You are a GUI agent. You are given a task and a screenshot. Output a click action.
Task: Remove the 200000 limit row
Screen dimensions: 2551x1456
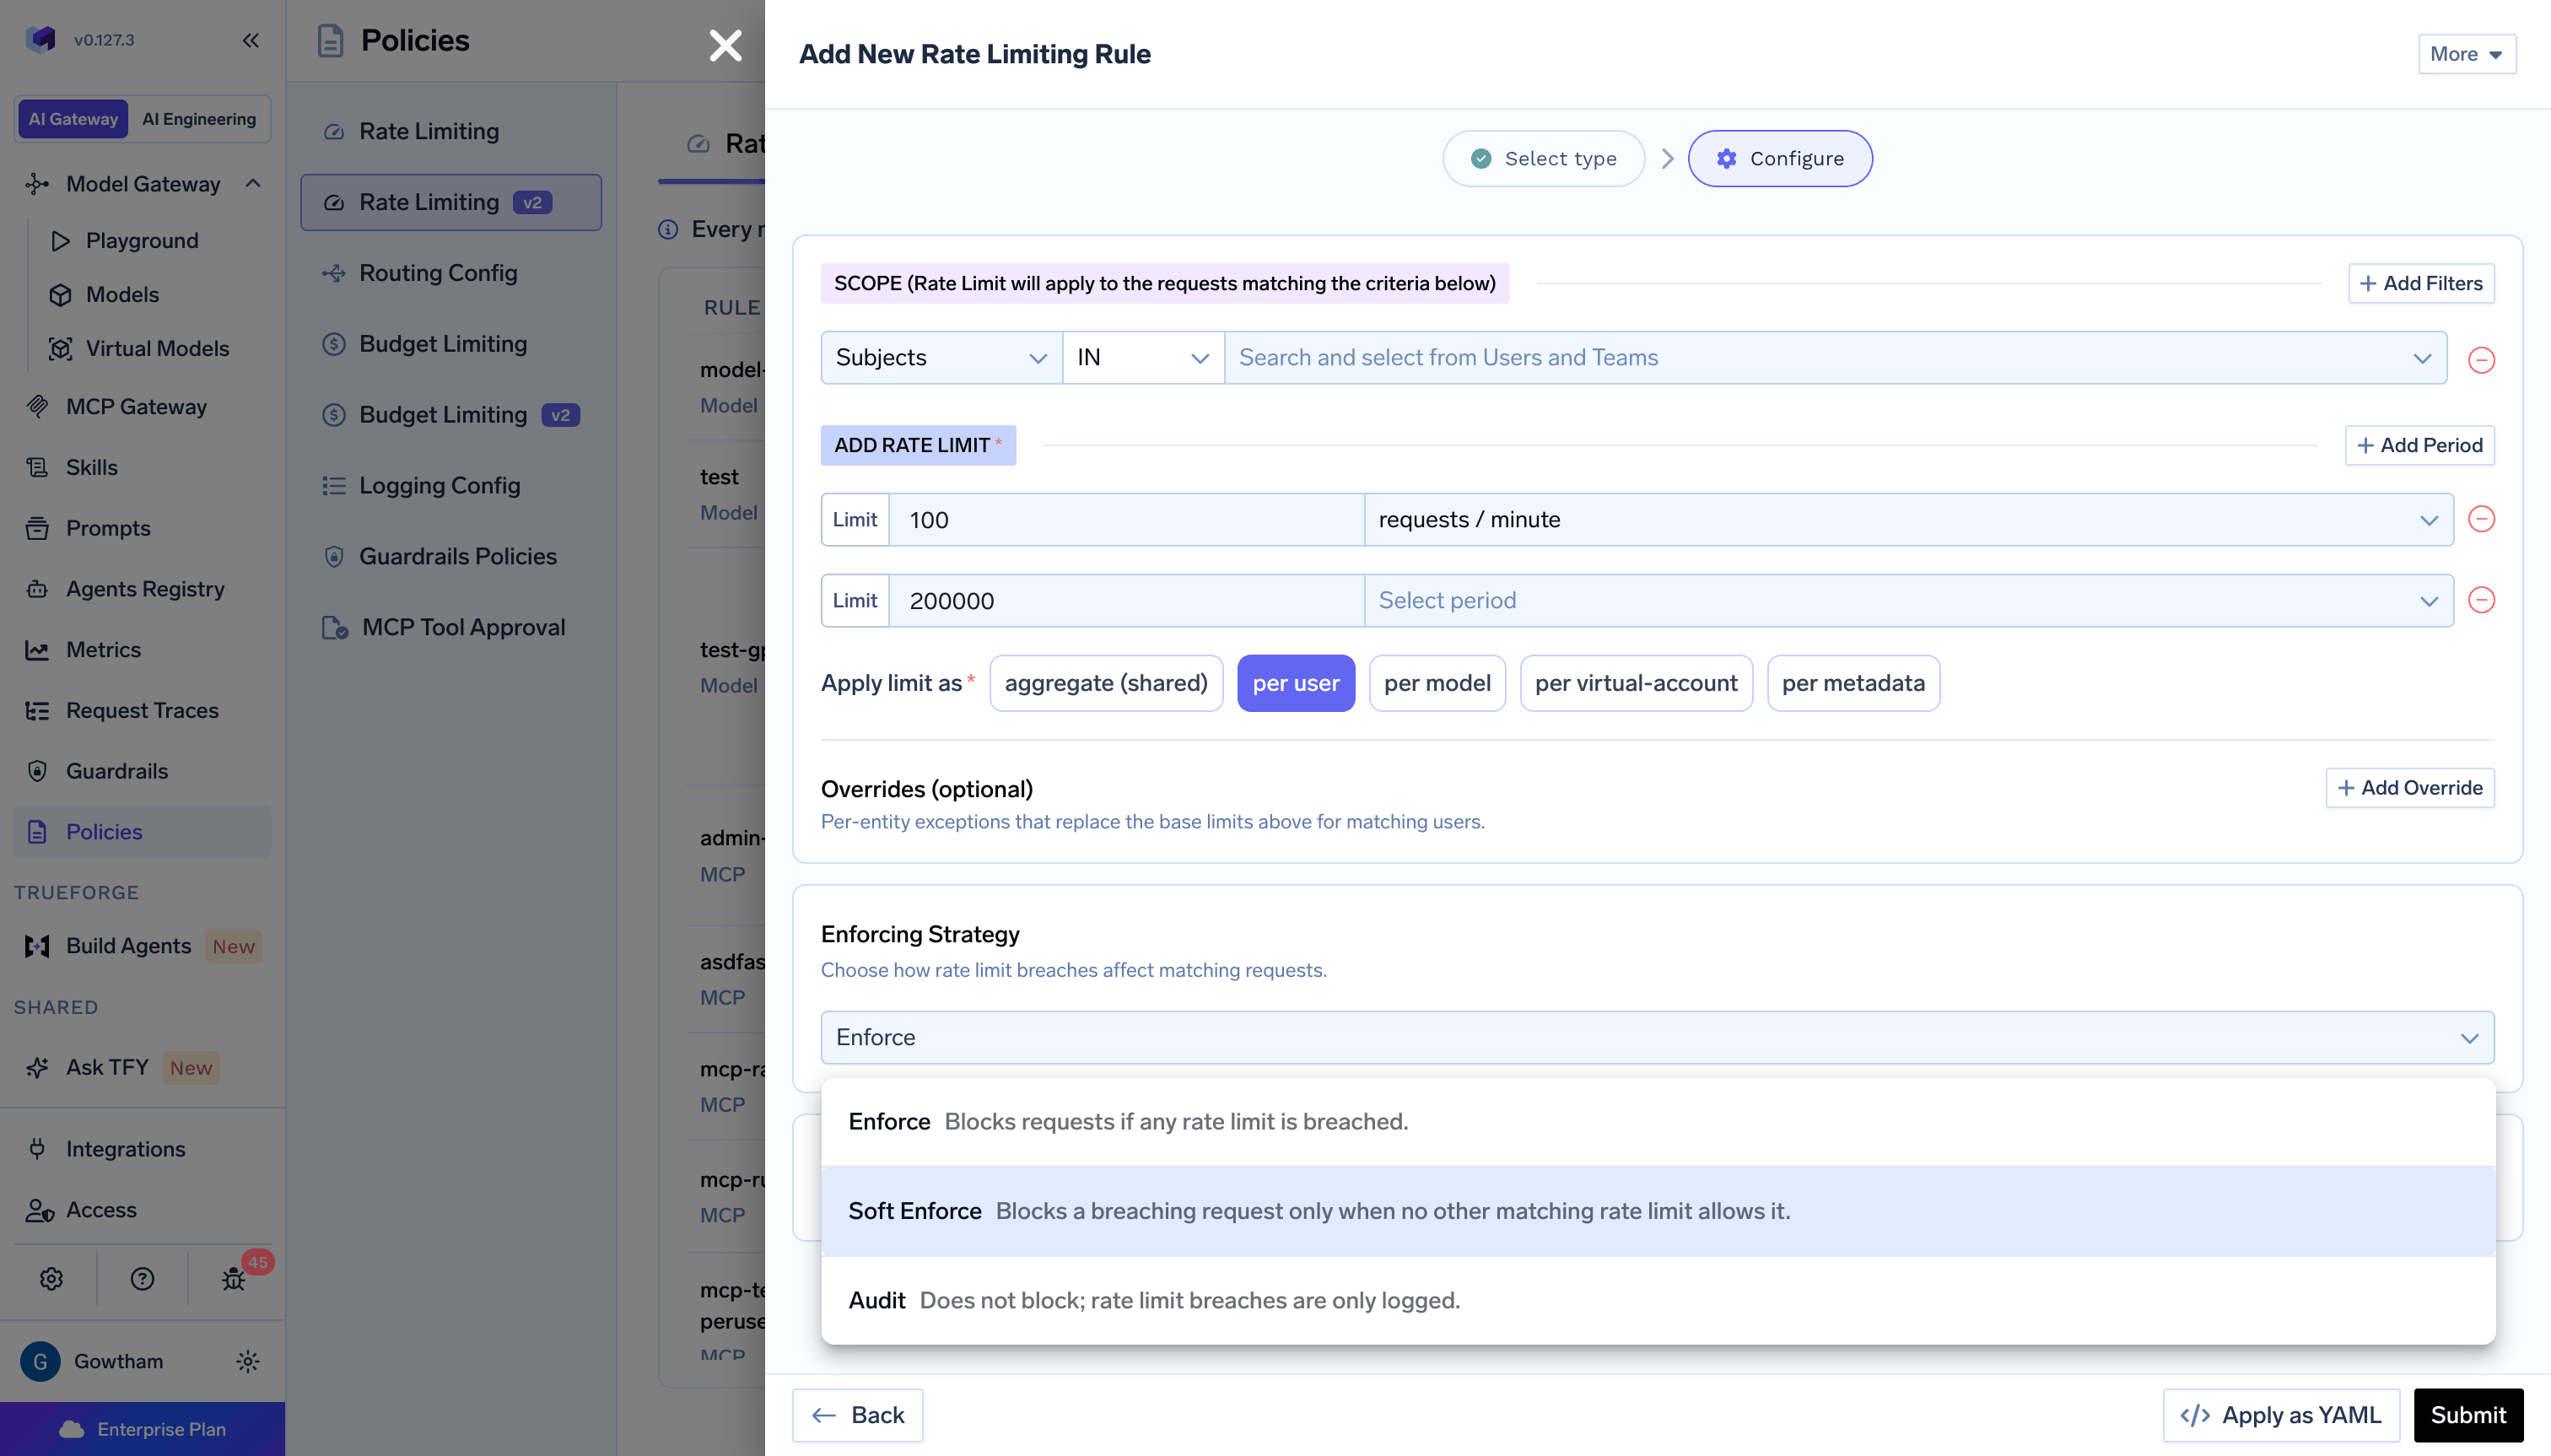click(x=2481, y=600)
